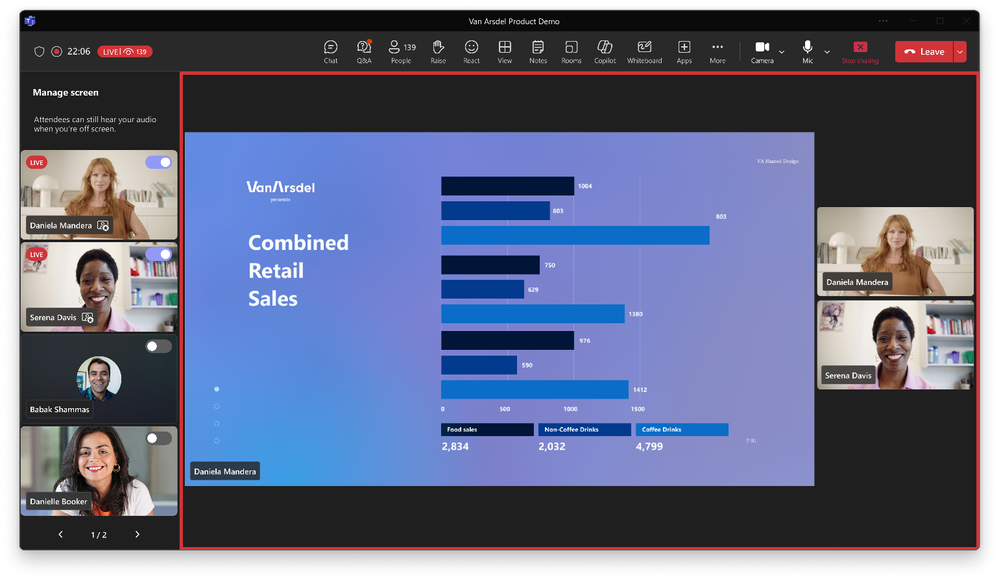
Task: Open the React emoji menu
Action: [471, 52]
